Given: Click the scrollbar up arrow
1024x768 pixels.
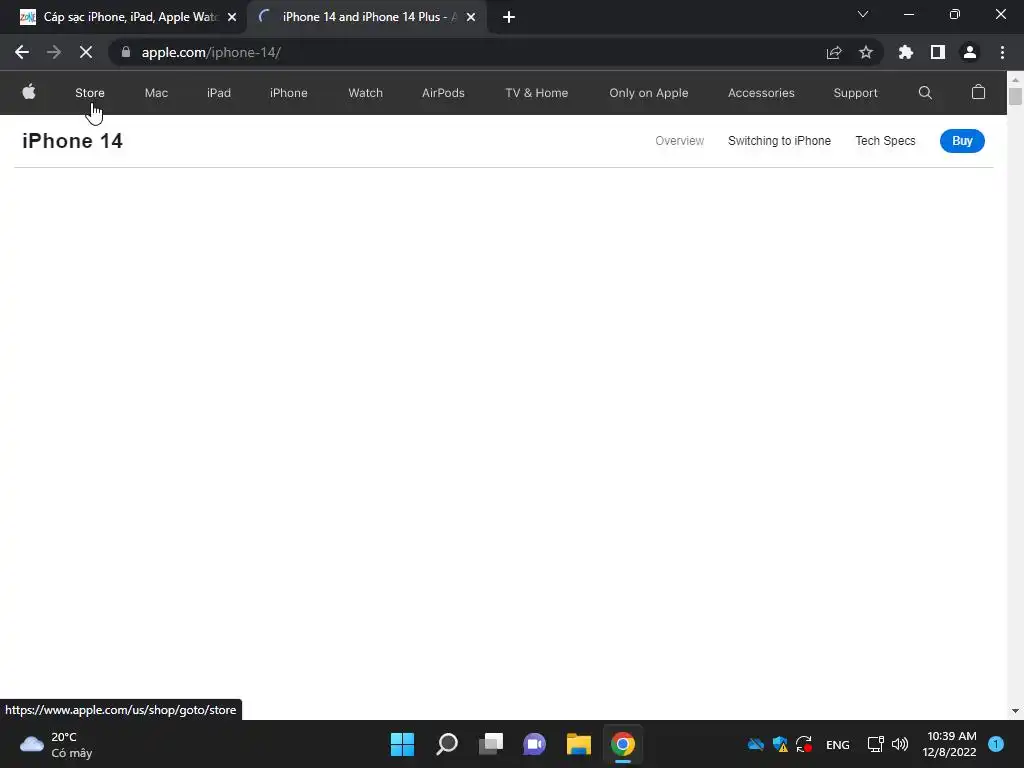Looking at the screenshot, I should pos(1015,79).
